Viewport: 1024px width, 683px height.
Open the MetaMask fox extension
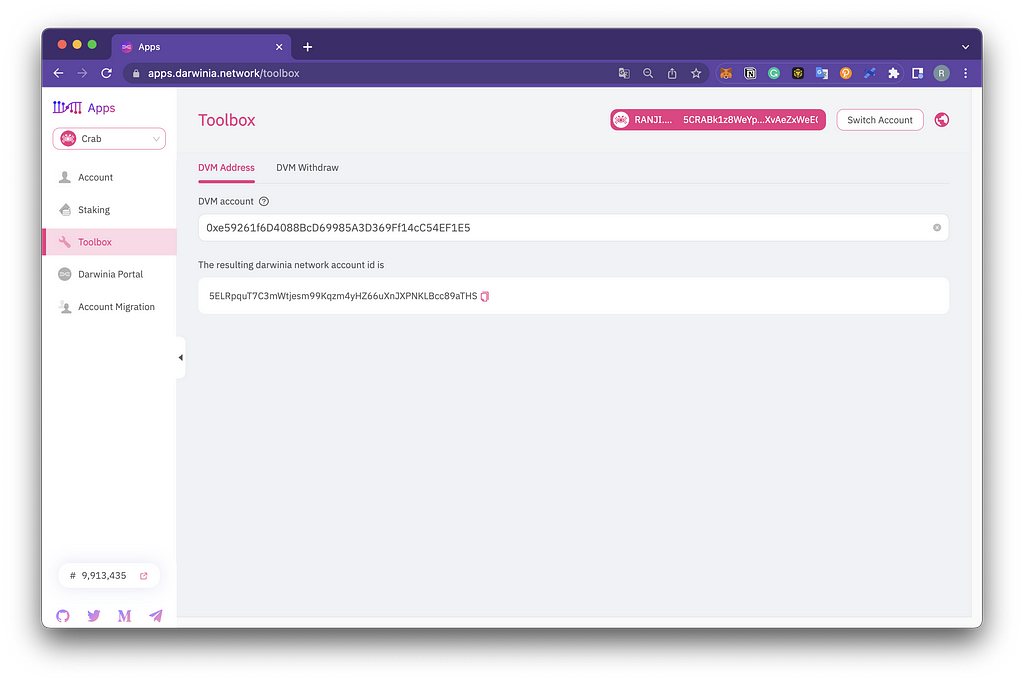(726, 73)
